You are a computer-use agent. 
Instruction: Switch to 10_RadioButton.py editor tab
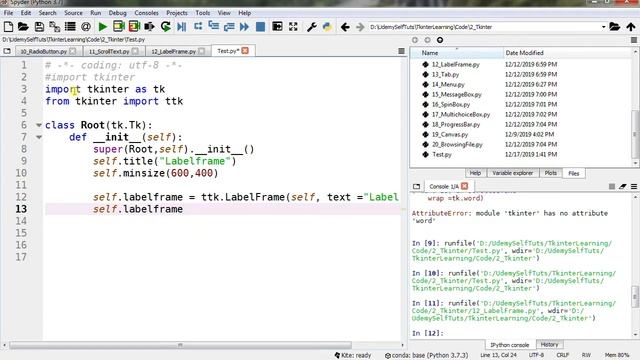tap(43, 51)
